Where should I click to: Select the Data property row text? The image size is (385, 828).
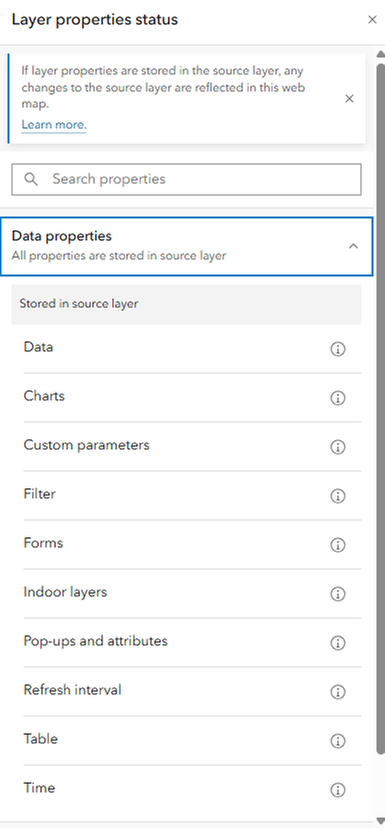(38, 347)
